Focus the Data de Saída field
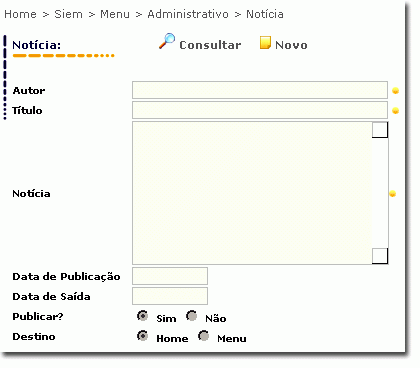The image size is (420, 368). pyautogui.click(x=170, y=296)
